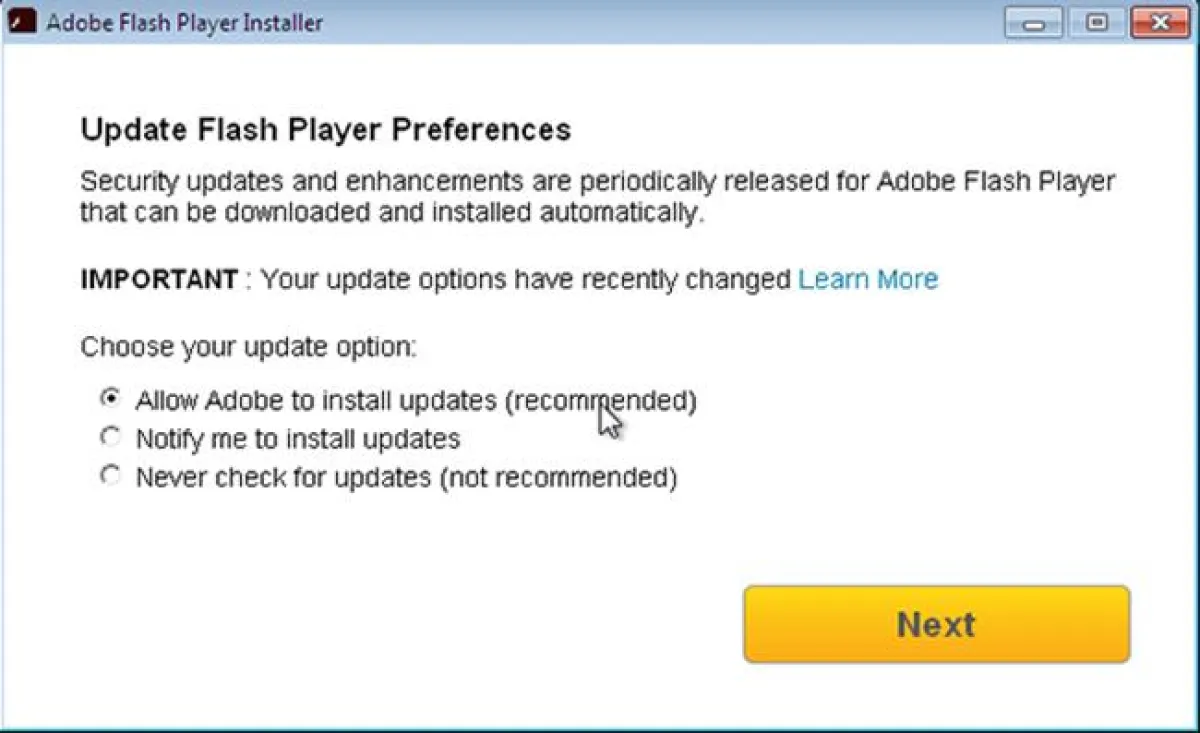Click the 'Adobe Flash Player Installer' window title
The image size is (1200, 733).
click(184, 22)
